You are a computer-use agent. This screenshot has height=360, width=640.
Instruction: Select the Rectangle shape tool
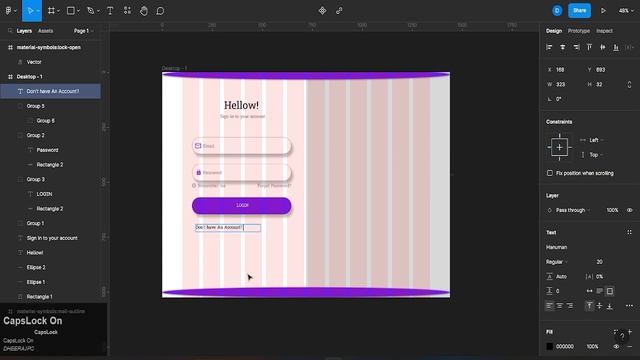pos(71,11)
